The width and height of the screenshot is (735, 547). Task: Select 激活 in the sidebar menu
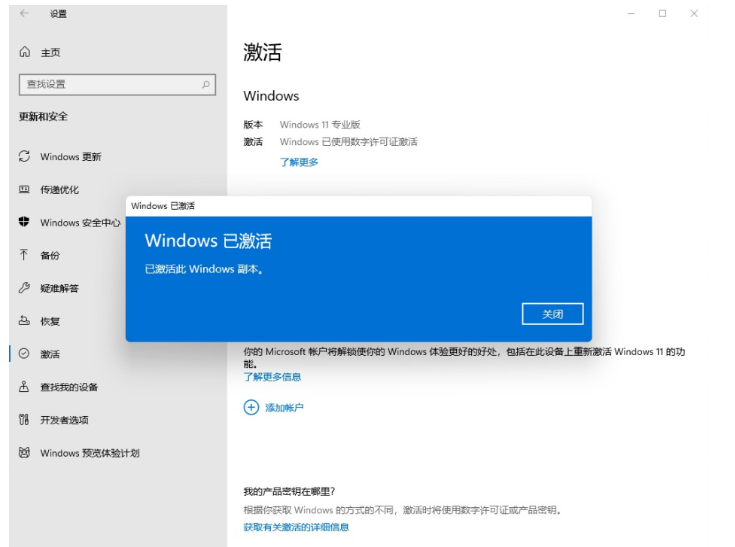point(50,354)
